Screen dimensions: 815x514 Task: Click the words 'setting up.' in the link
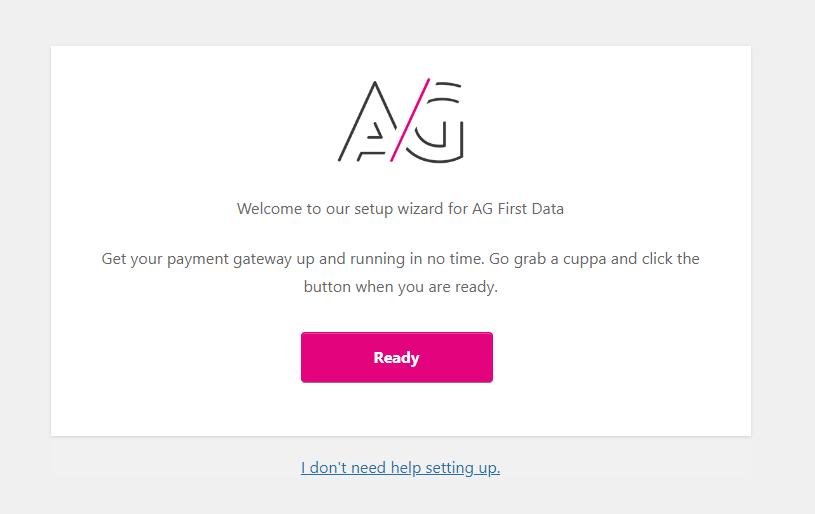(463, 468)
